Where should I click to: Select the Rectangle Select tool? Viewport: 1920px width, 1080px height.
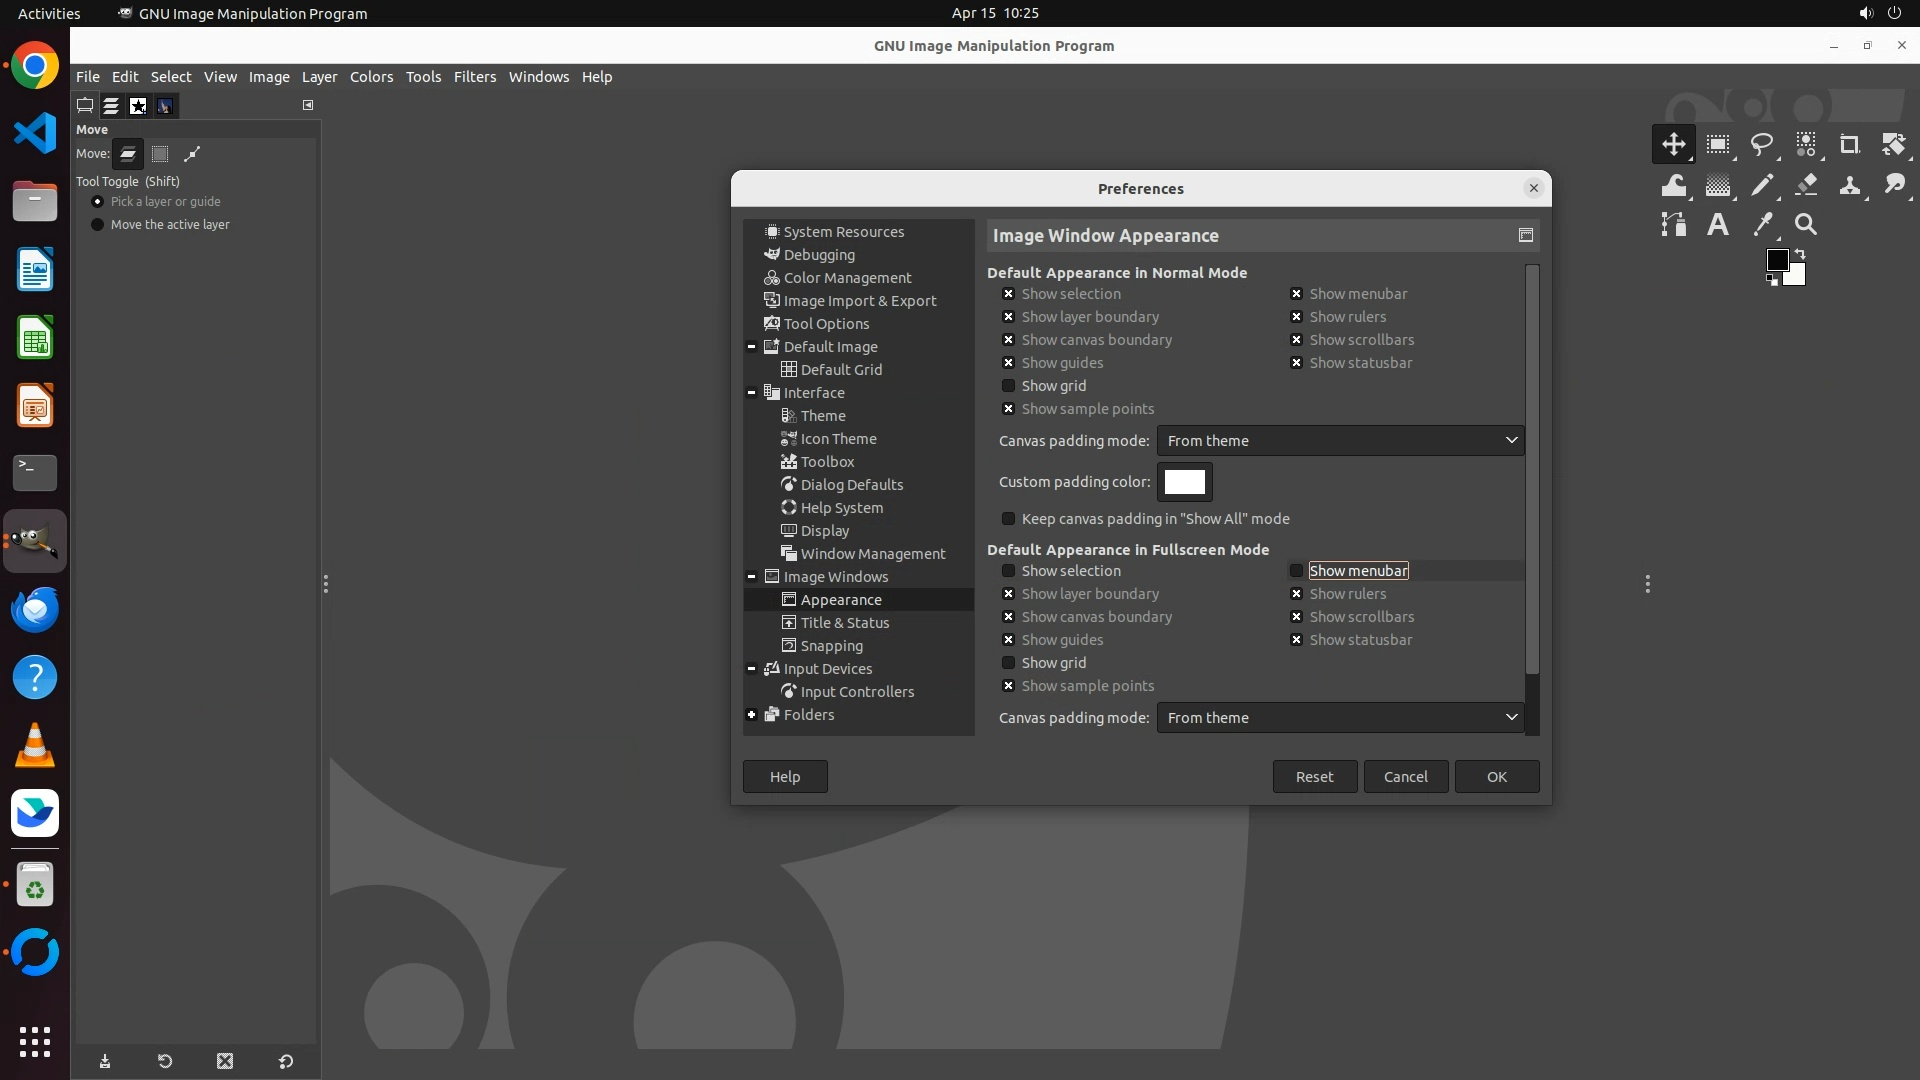(1718, 145)
